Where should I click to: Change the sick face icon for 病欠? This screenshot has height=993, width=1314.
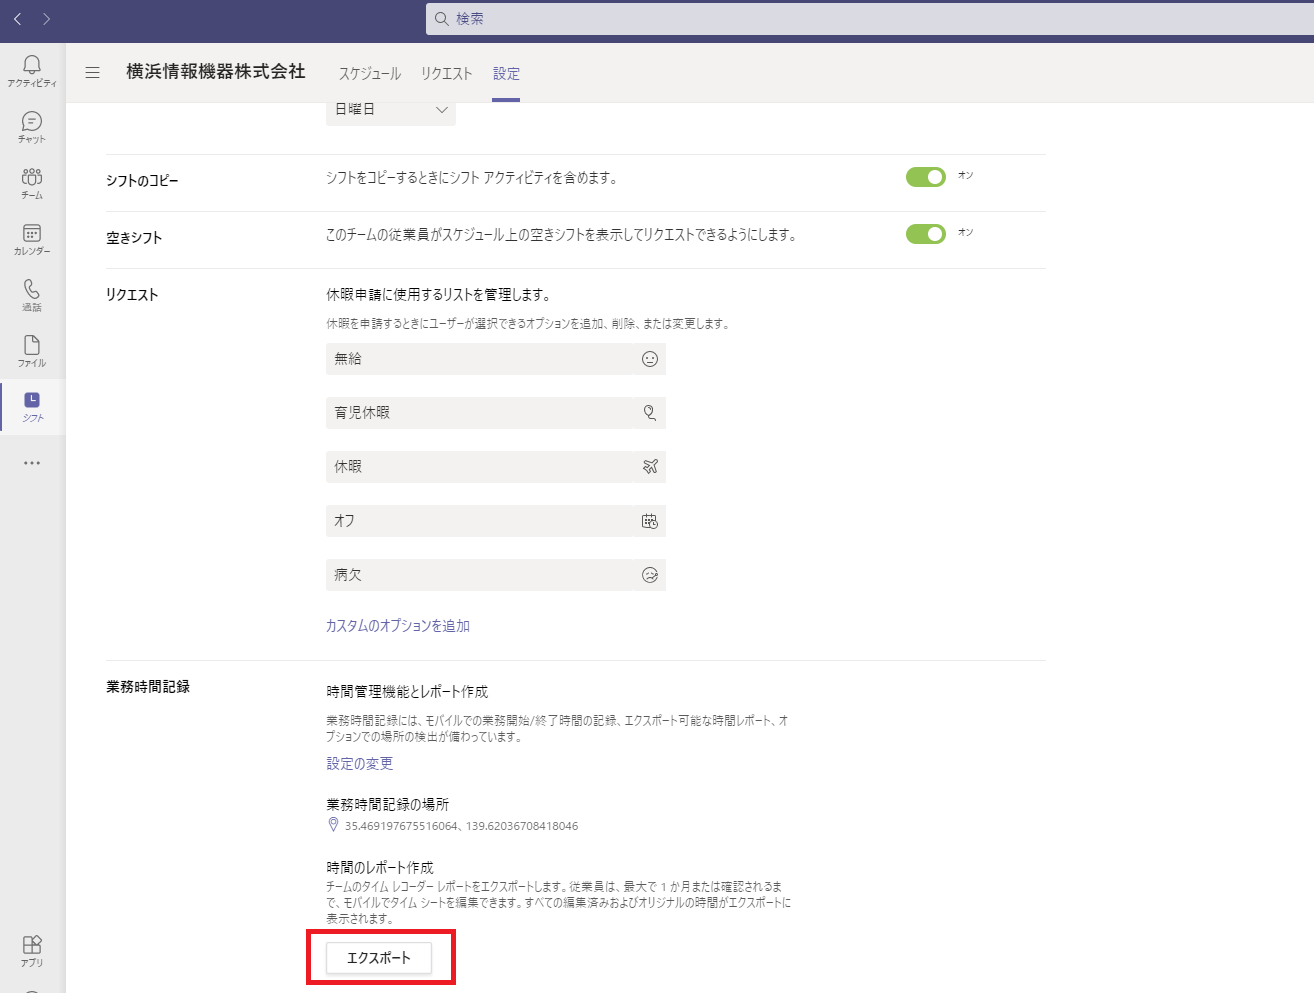pos(650,575)
